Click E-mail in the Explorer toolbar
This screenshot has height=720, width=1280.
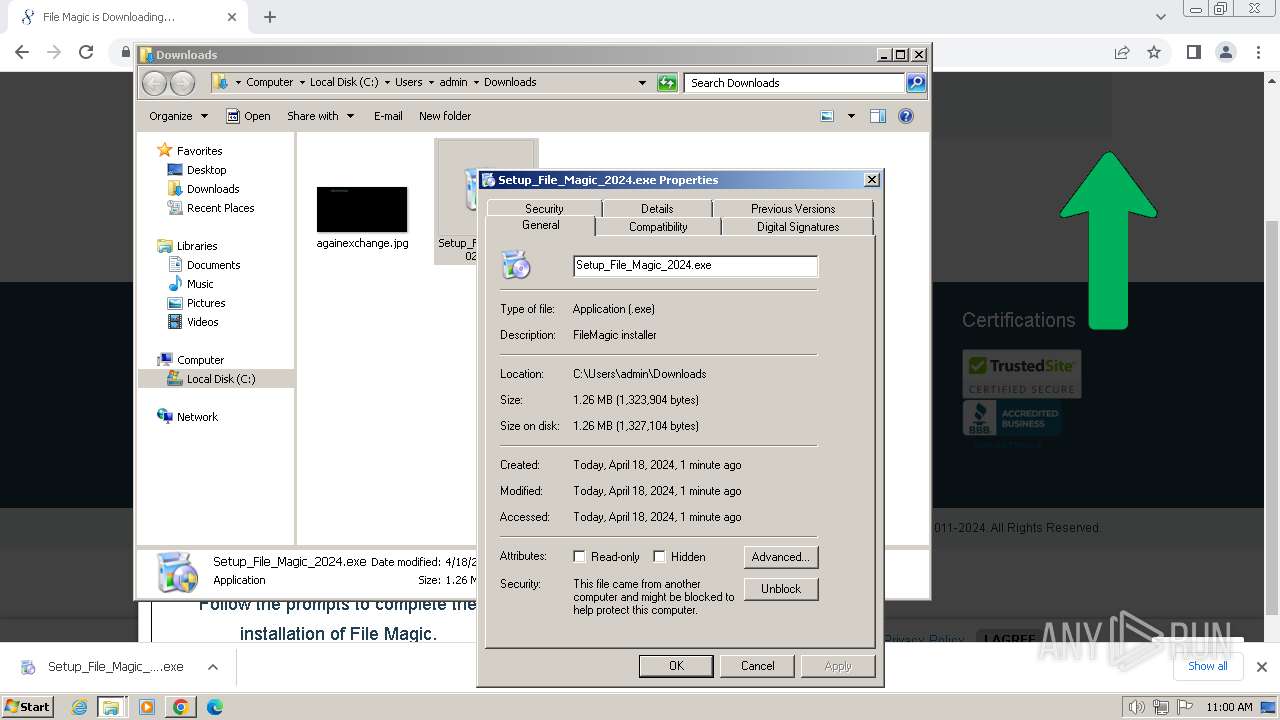pyautogui.click(x=388, y=116)
